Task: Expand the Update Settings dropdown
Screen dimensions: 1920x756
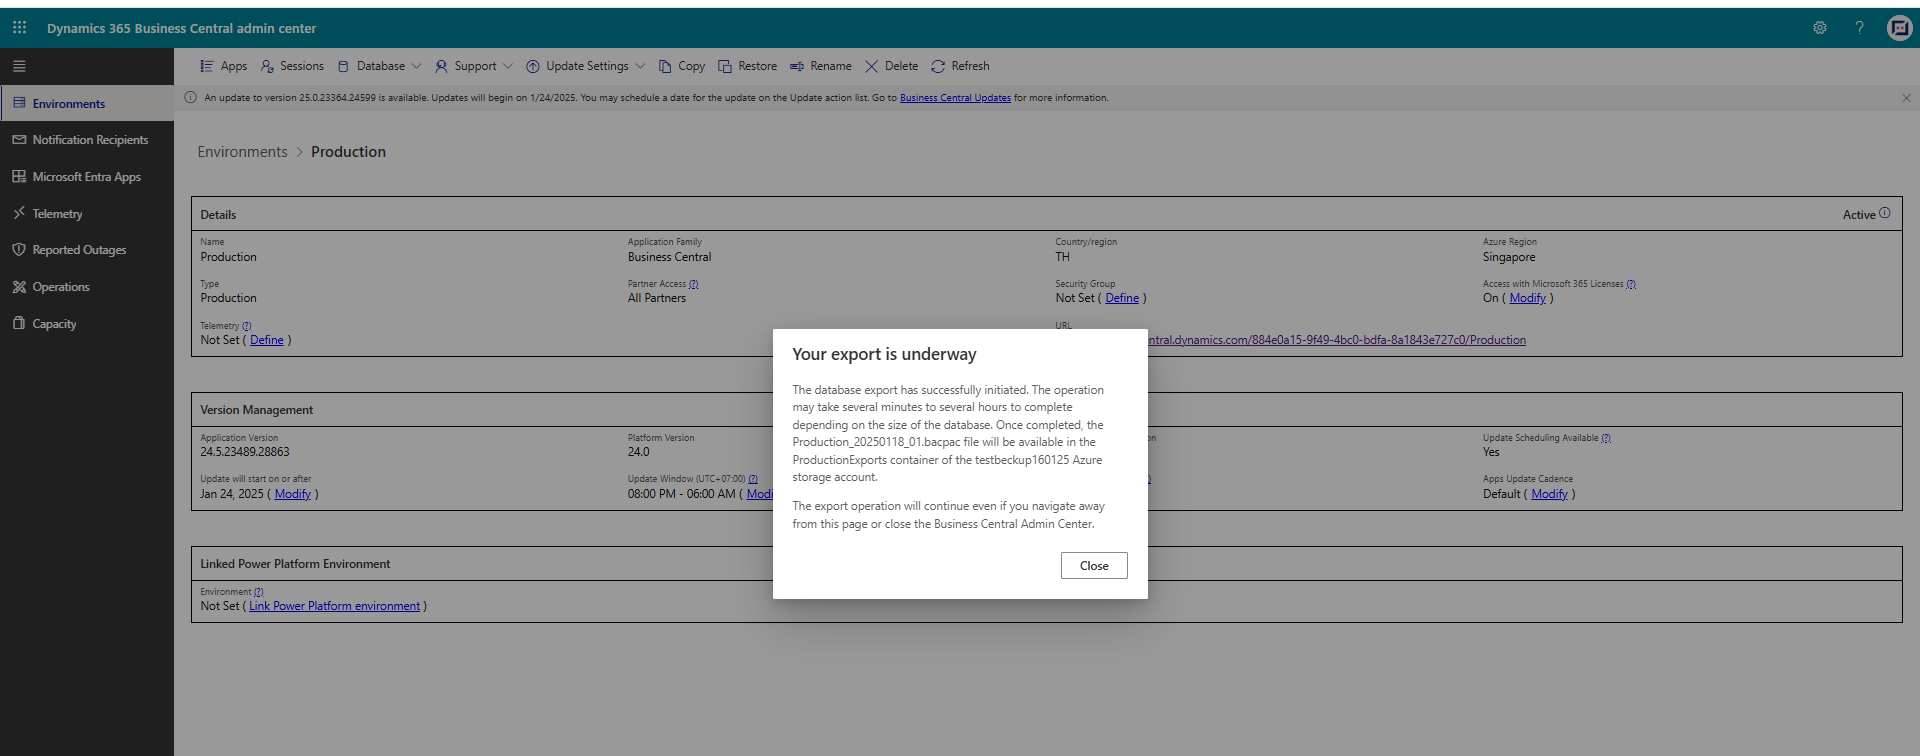Action: pyautogui.click(x=586, y=66)
